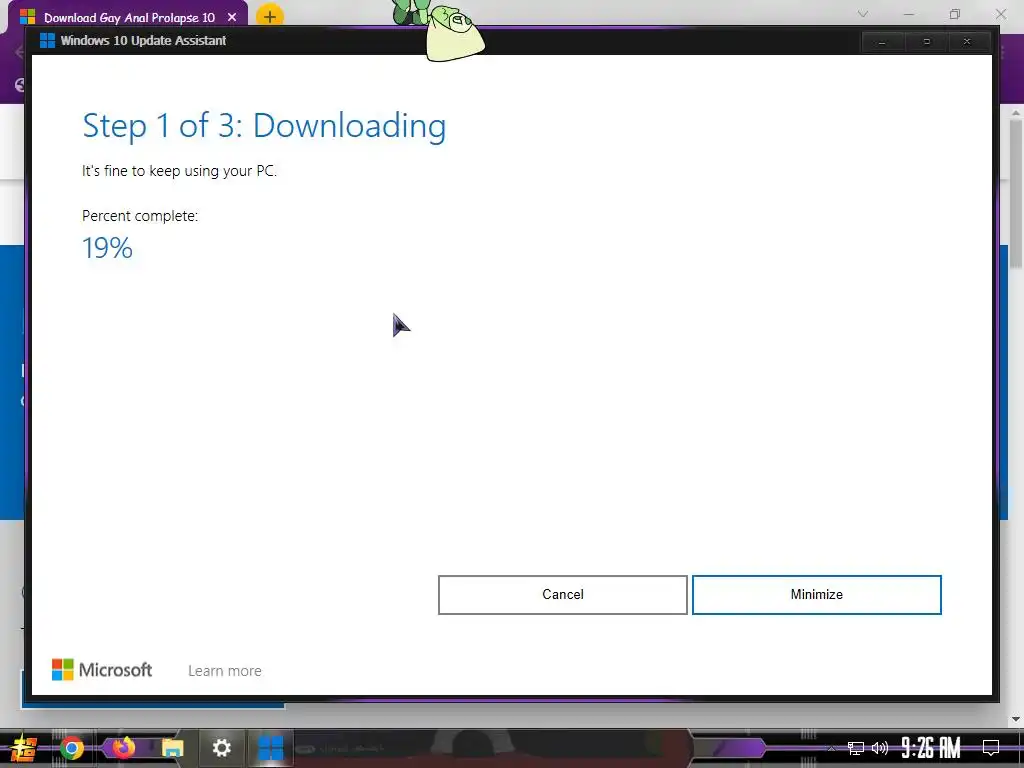Open the network status tray icon
The image size is (1024, 768).
pyautogui.click(x=856, y=748)
